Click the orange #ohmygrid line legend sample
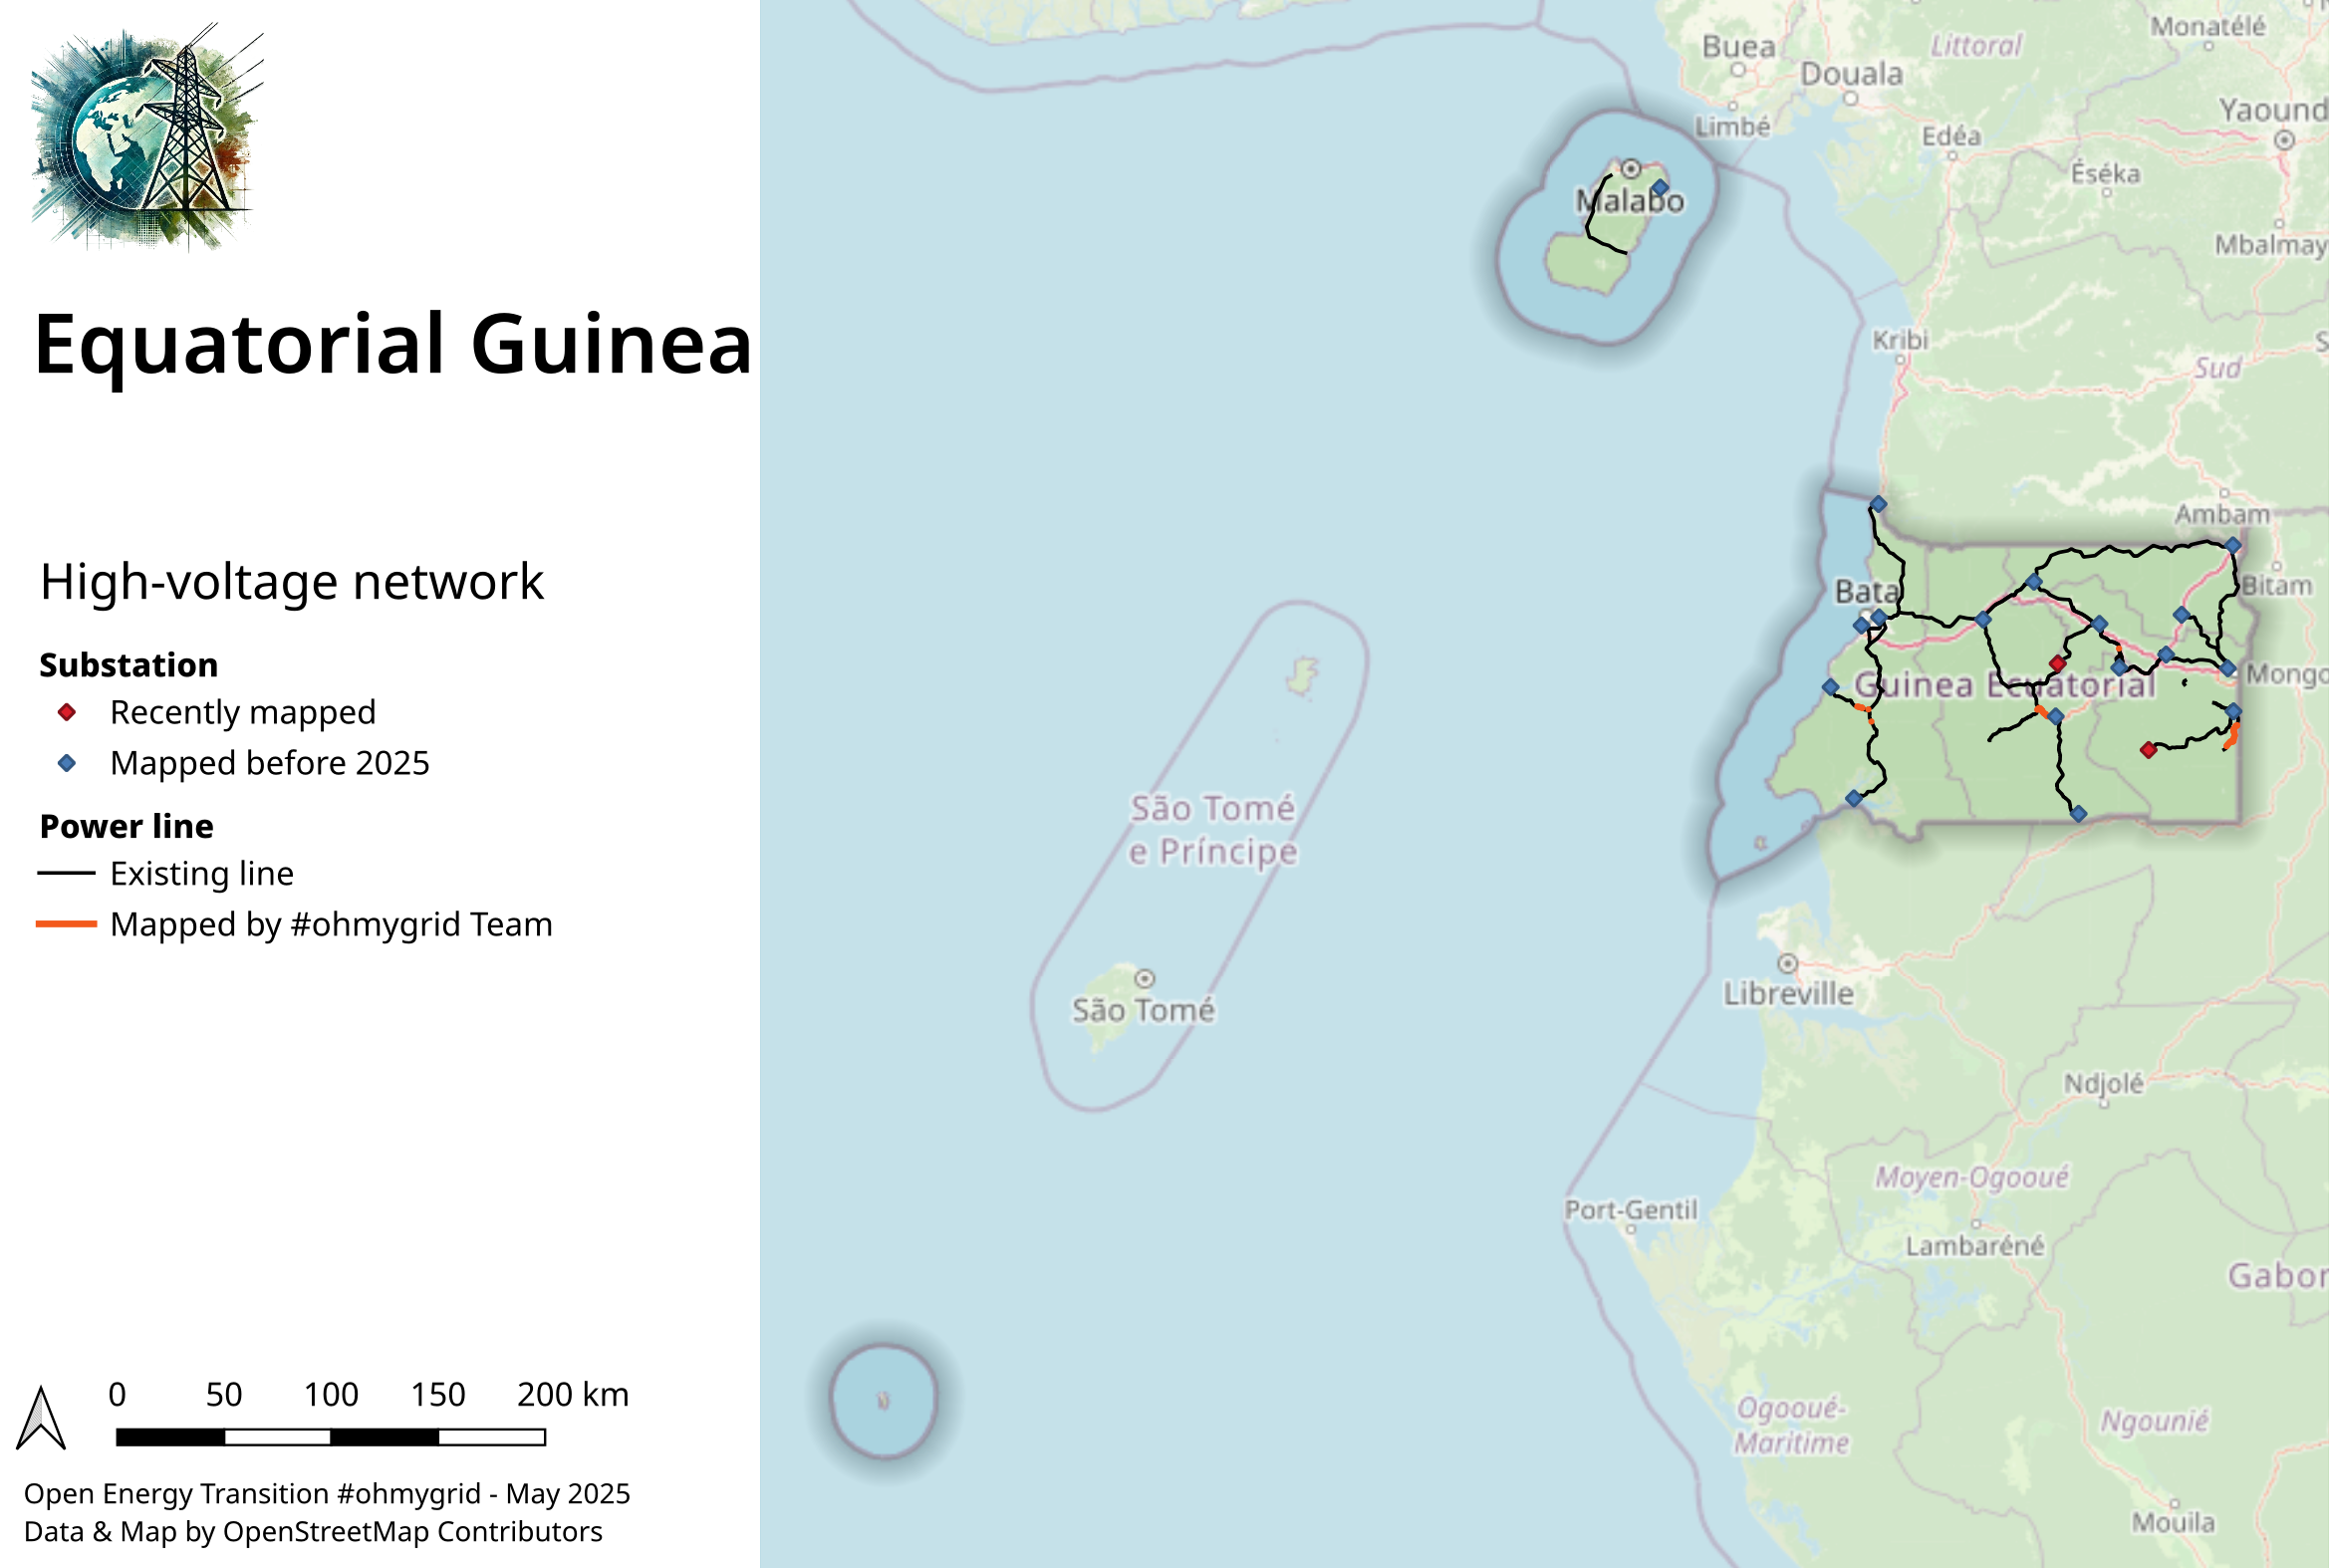The height and width of the screenshot is (1568, 2329). (66, 924)
